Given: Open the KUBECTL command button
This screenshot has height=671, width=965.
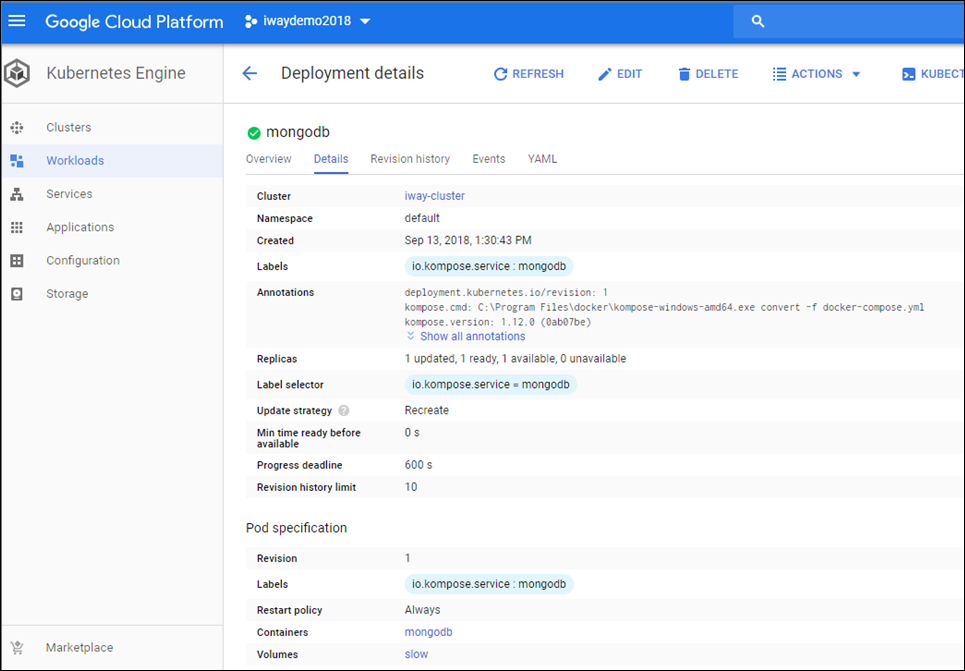Looking at the screenshot, I should (932, 74).
